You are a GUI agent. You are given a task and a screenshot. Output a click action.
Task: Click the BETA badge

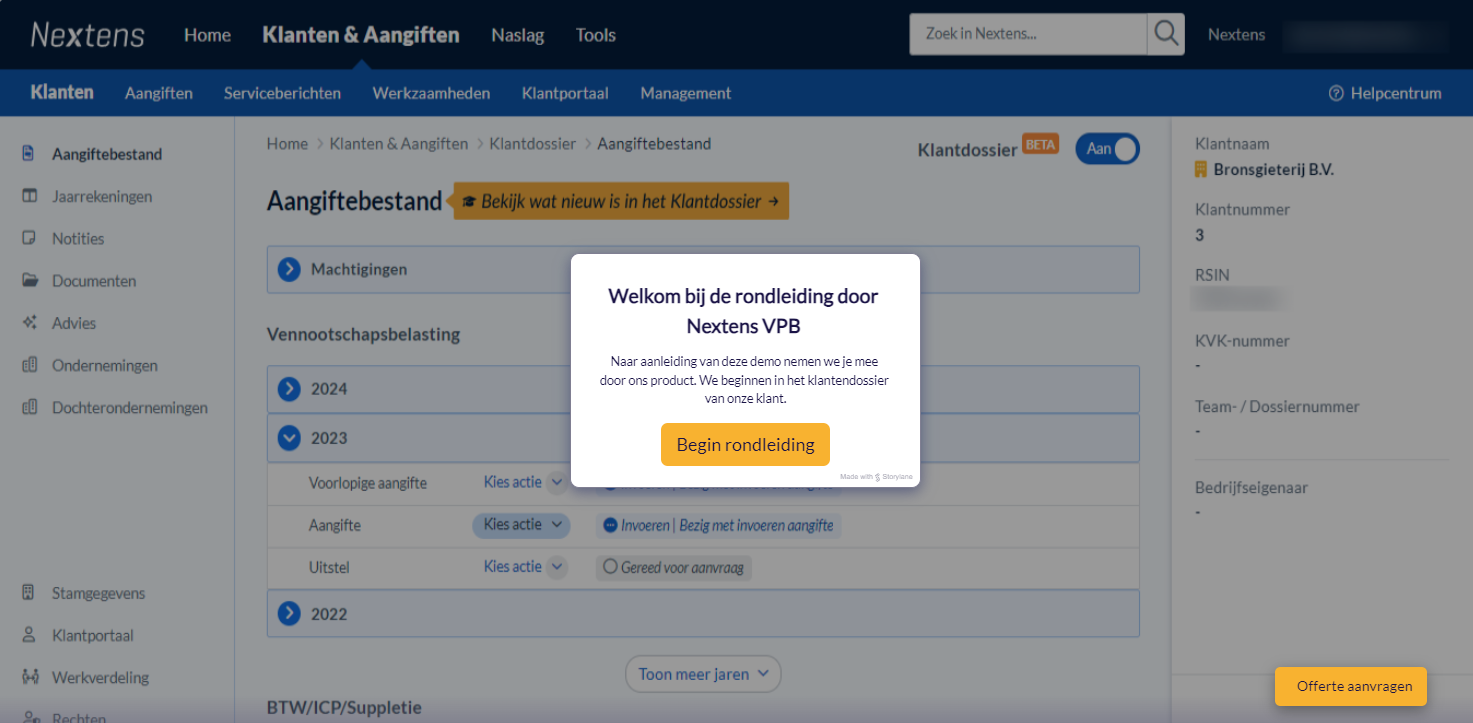[x=1040, y=144]
